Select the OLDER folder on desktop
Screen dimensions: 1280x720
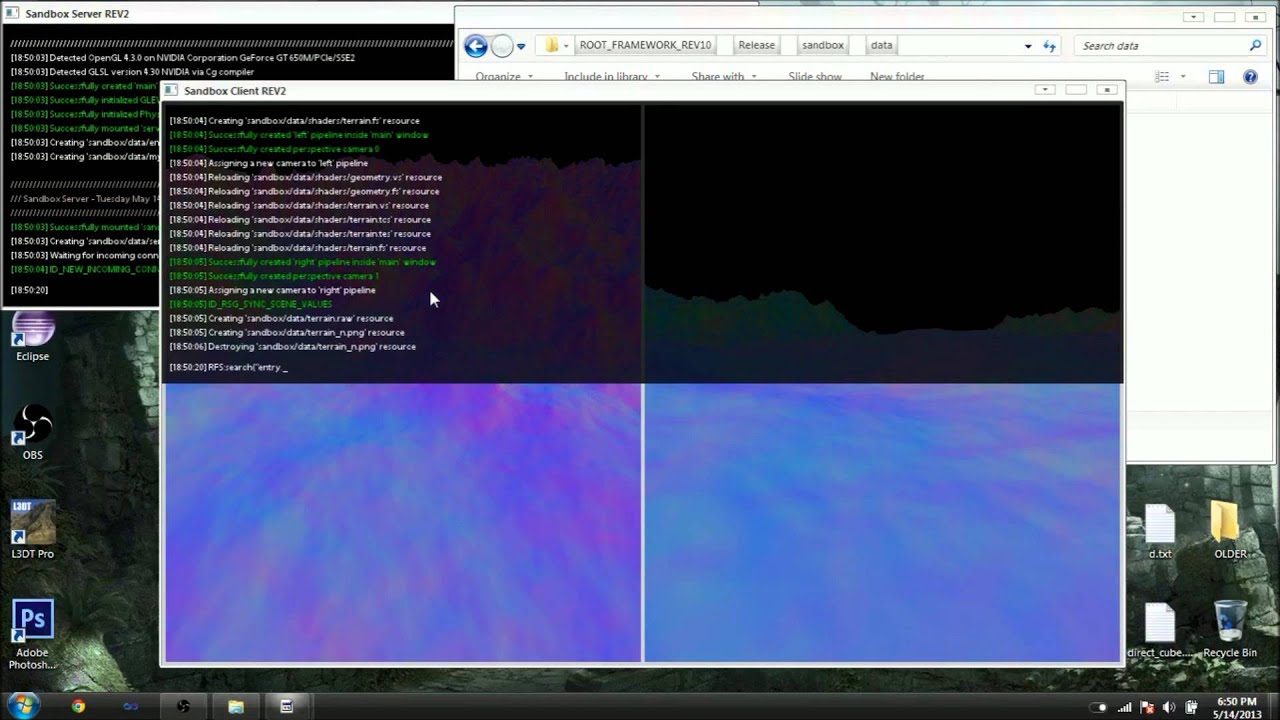tap(1230, 530)
